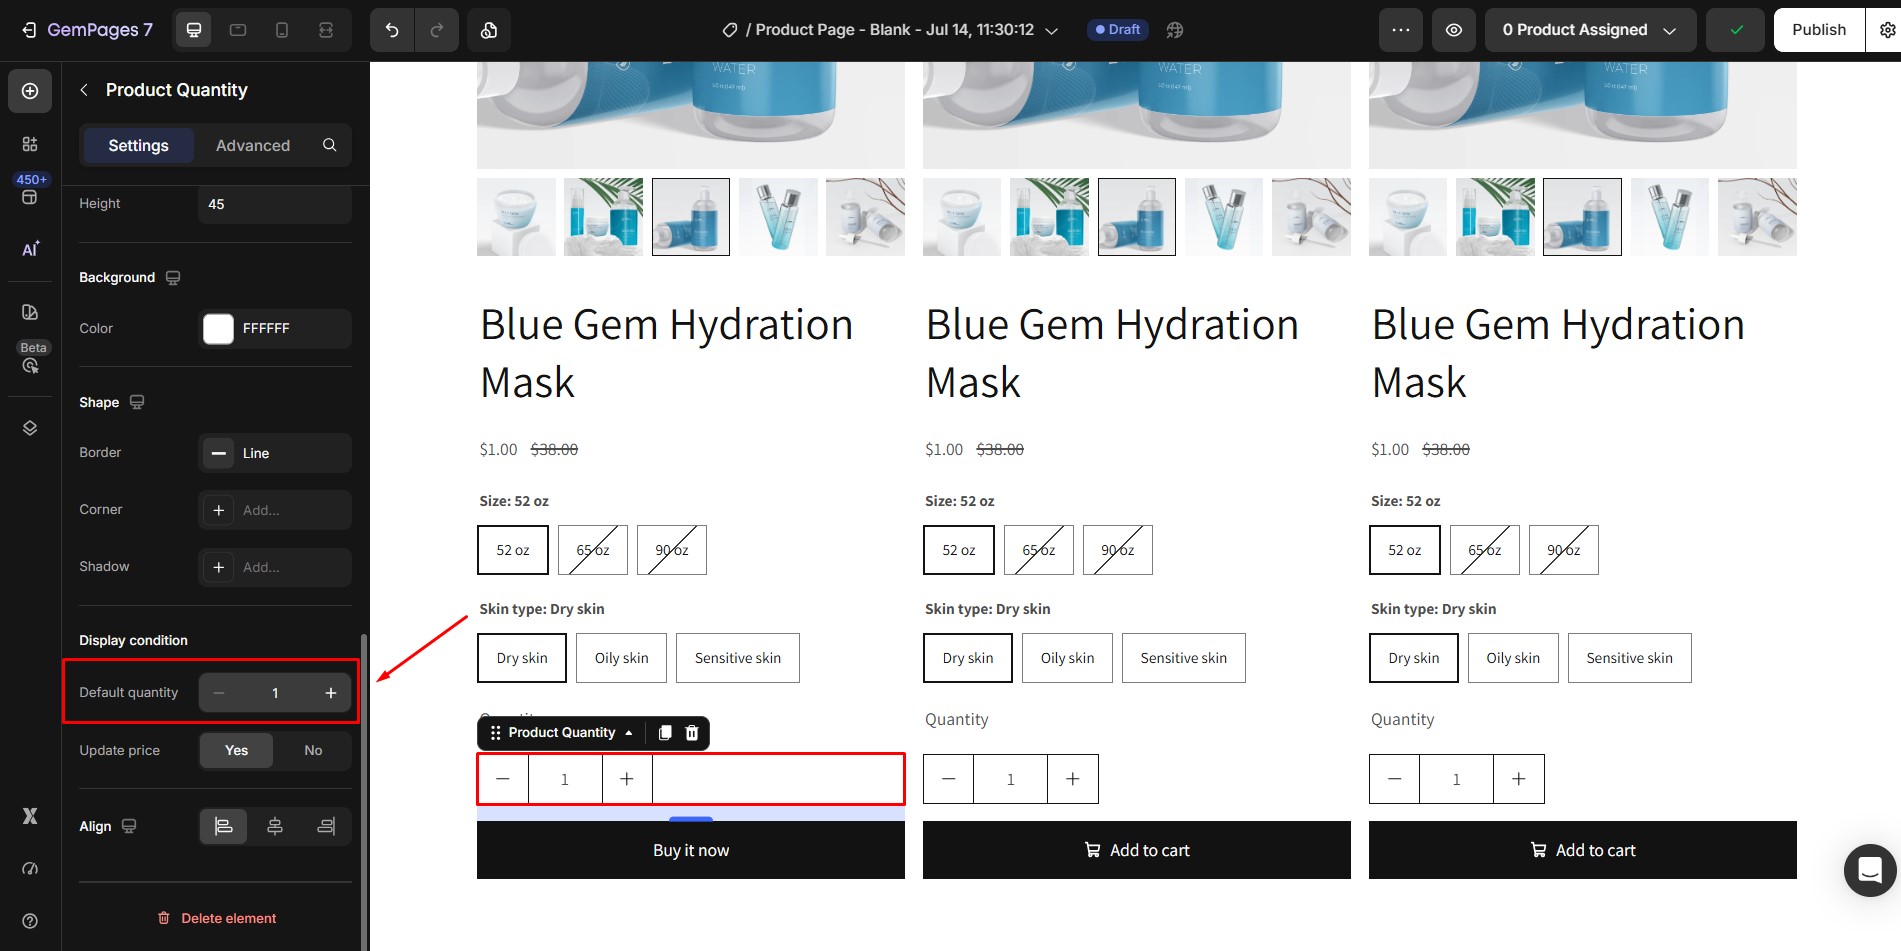Click the undo arrow in top toolbar
This screenshot has height=951, width=1901.
pyautogui.click(x=392, y=30)
